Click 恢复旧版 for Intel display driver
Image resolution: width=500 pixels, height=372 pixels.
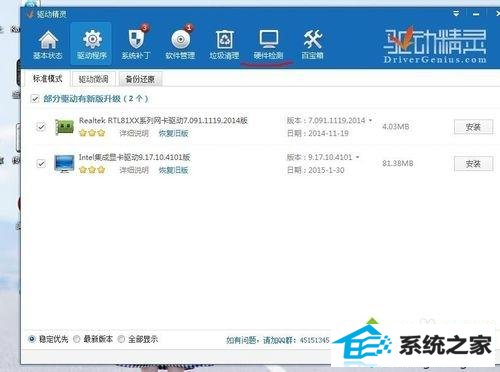[173, 170]
